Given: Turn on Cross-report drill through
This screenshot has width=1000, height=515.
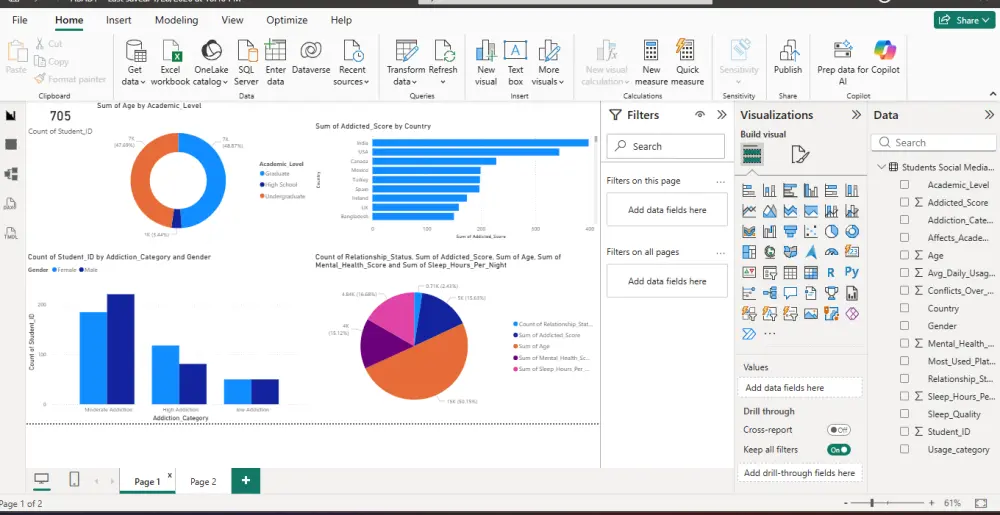Looking at the screenshot, I should point(839,430).
